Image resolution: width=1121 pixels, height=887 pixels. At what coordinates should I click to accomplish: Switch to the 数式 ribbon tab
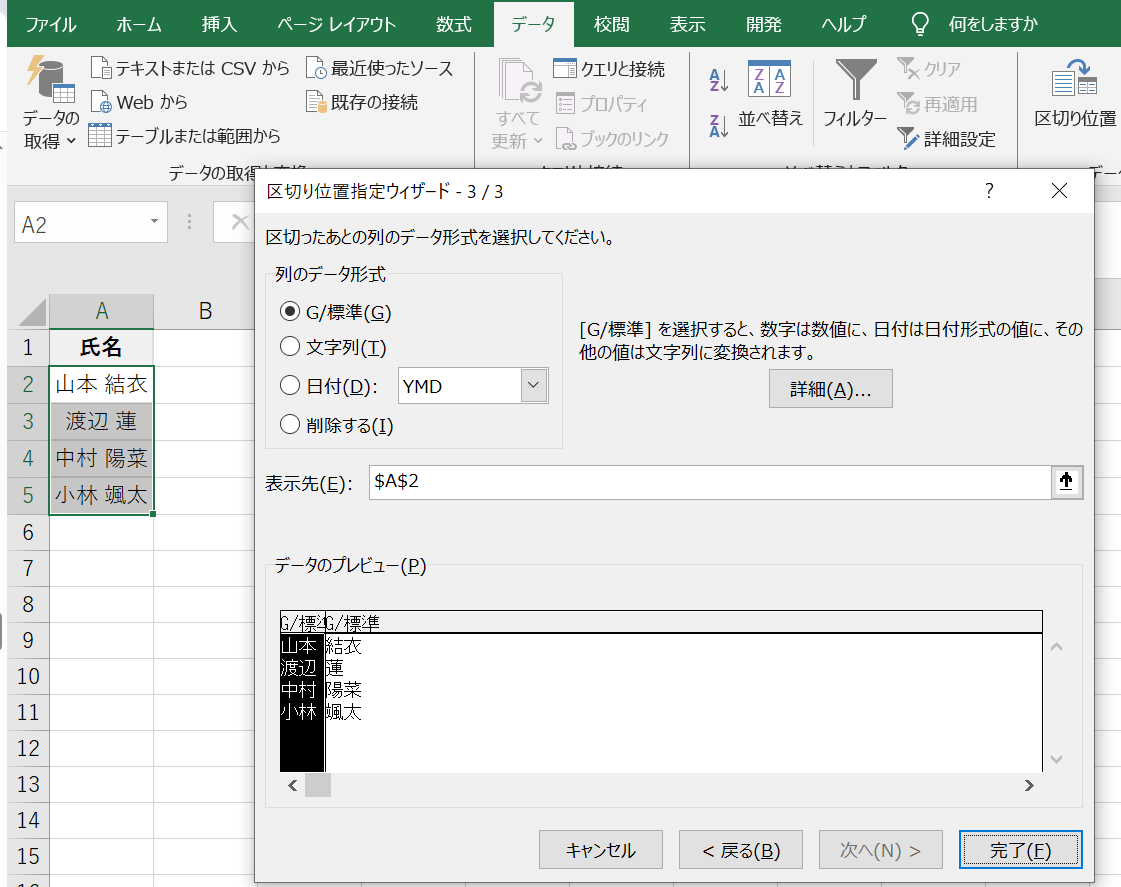point(454,24)
